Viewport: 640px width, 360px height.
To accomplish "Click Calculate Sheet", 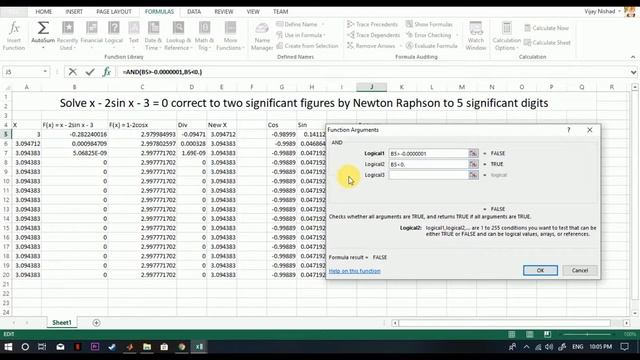I will 547,42.
